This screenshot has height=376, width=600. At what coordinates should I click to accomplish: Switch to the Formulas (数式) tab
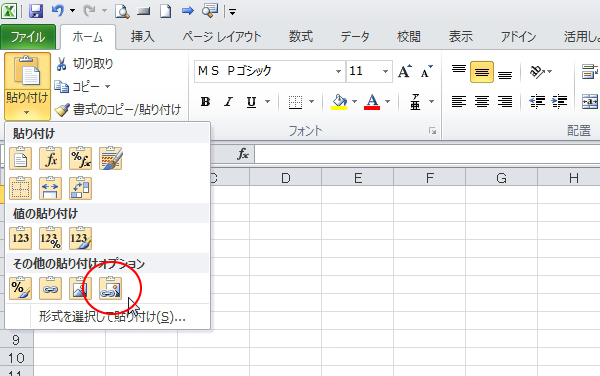[301, 37]
